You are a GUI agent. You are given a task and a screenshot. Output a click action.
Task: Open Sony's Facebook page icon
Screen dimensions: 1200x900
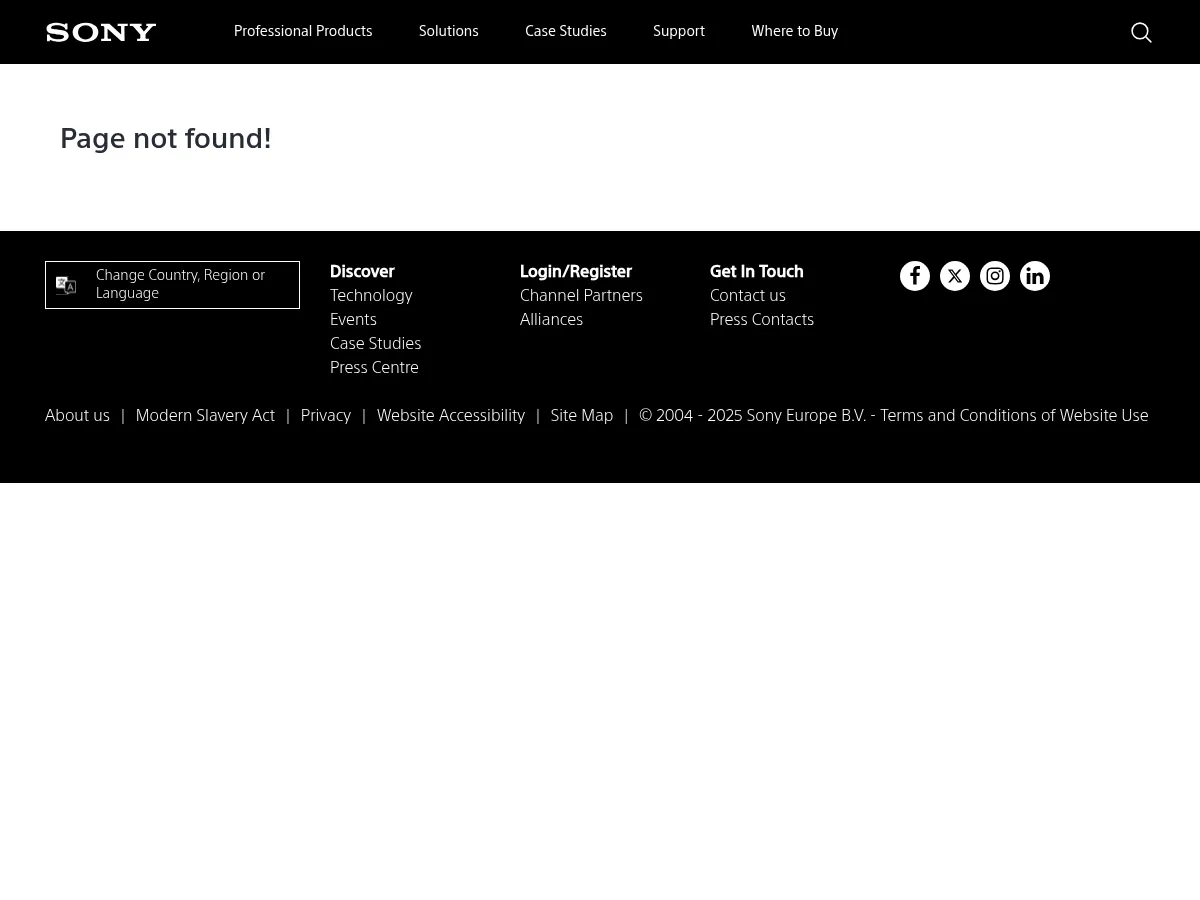pos(915,276)
